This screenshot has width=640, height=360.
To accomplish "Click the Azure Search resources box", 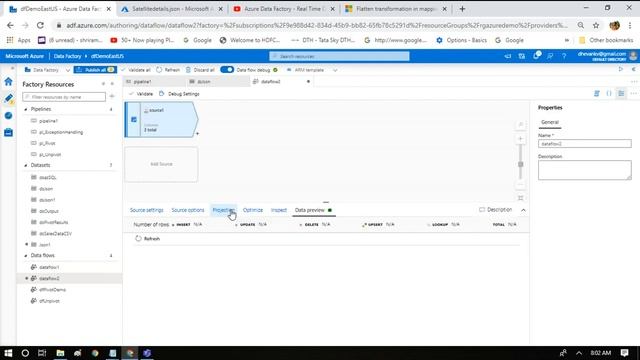I will click(x=339, y=56).
